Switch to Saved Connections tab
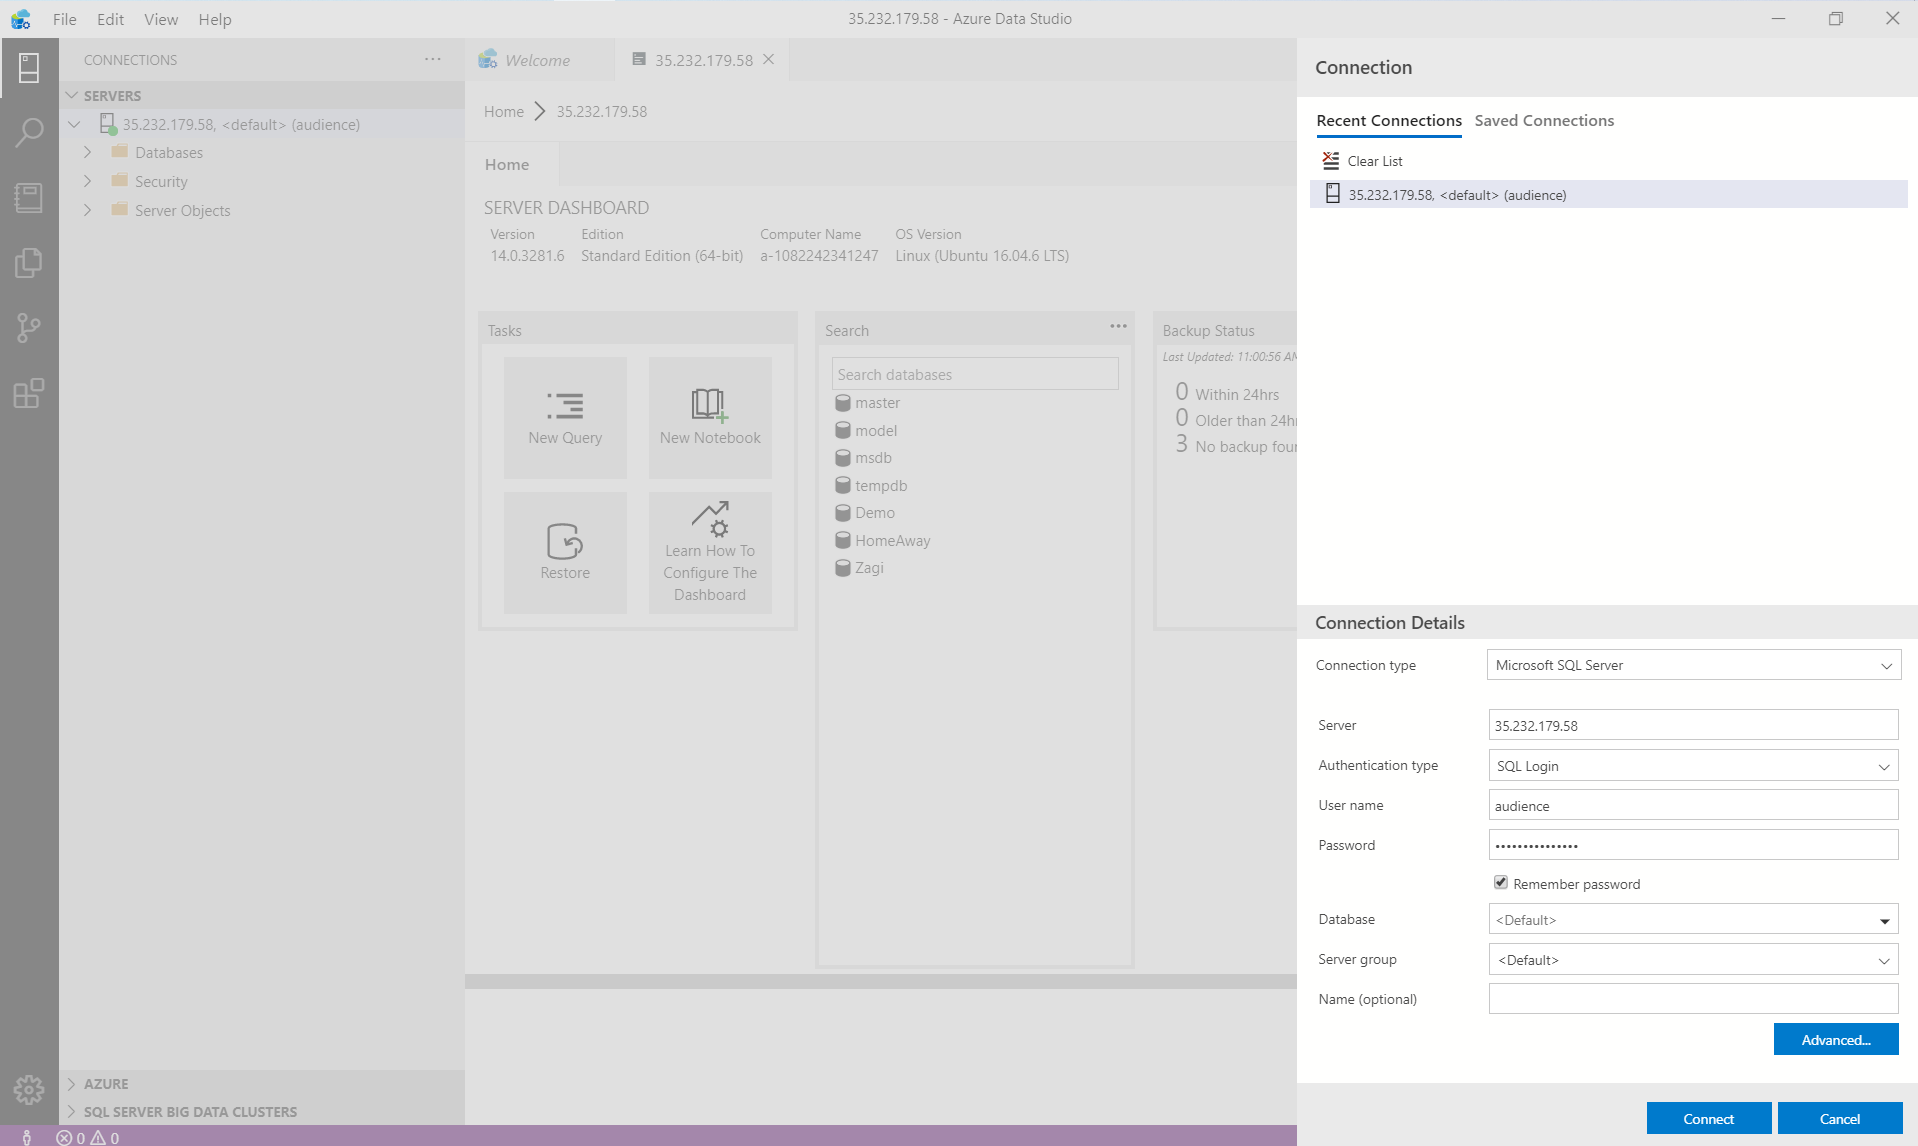The image size is (1918, 1146). [x=1544, y=120]
